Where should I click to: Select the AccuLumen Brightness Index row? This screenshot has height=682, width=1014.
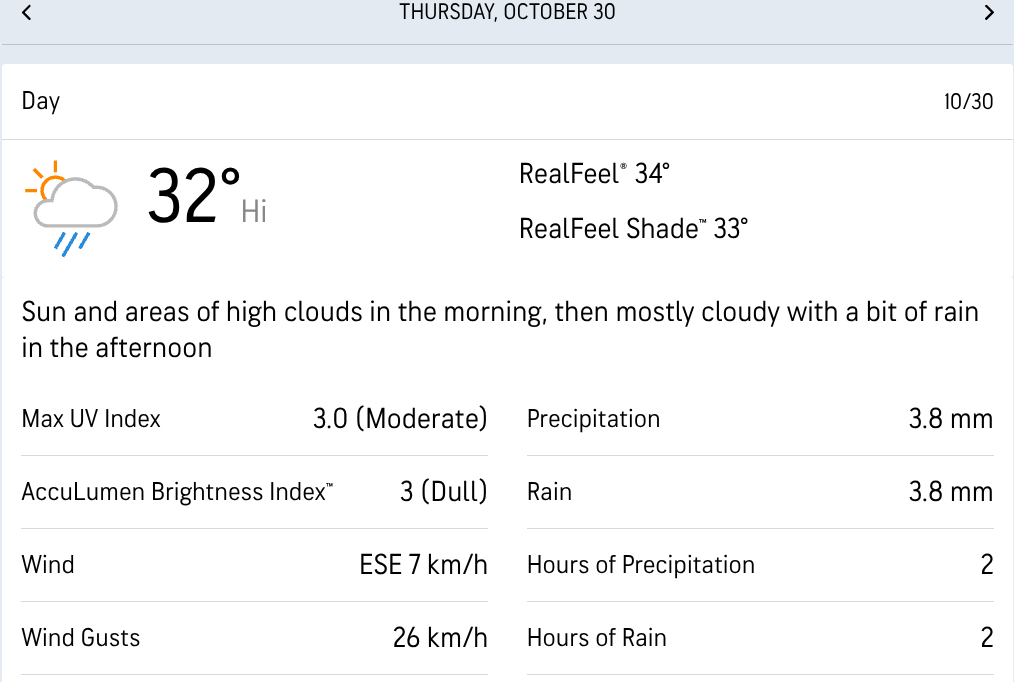click(254, 492)
